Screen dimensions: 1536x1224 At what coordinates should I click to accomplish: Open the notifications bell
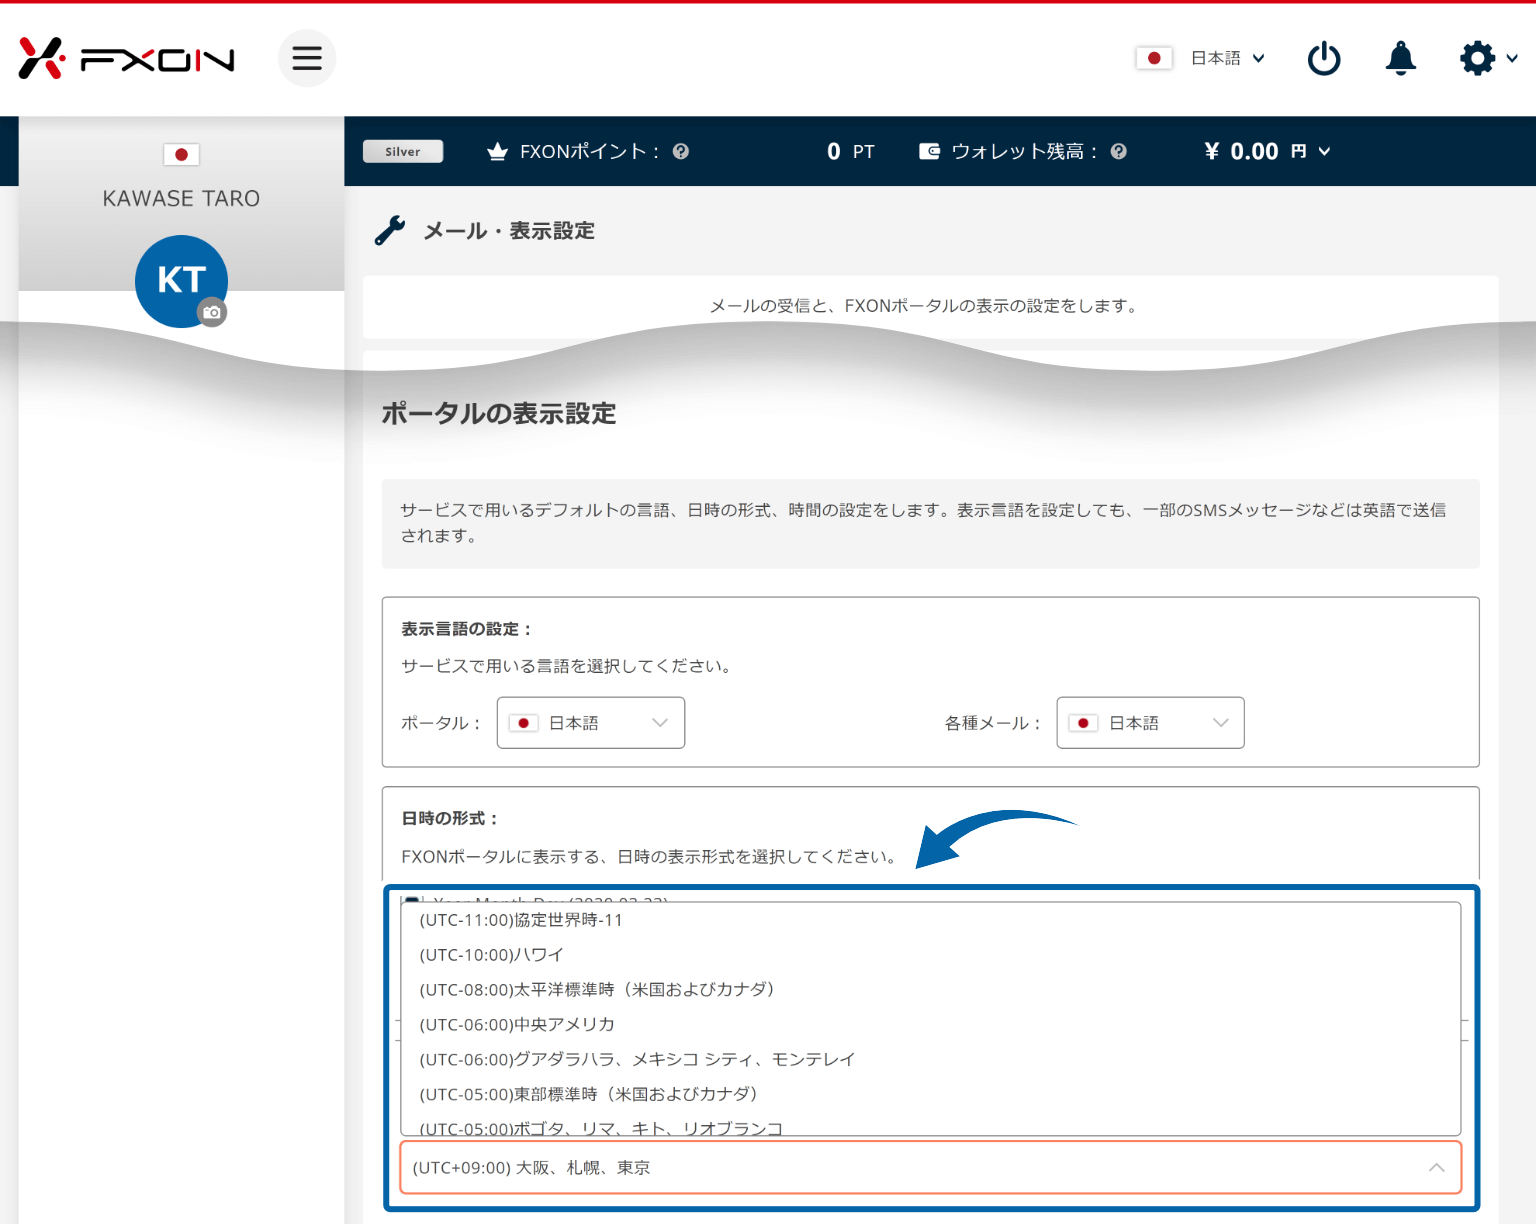(x=1401, y=58)
